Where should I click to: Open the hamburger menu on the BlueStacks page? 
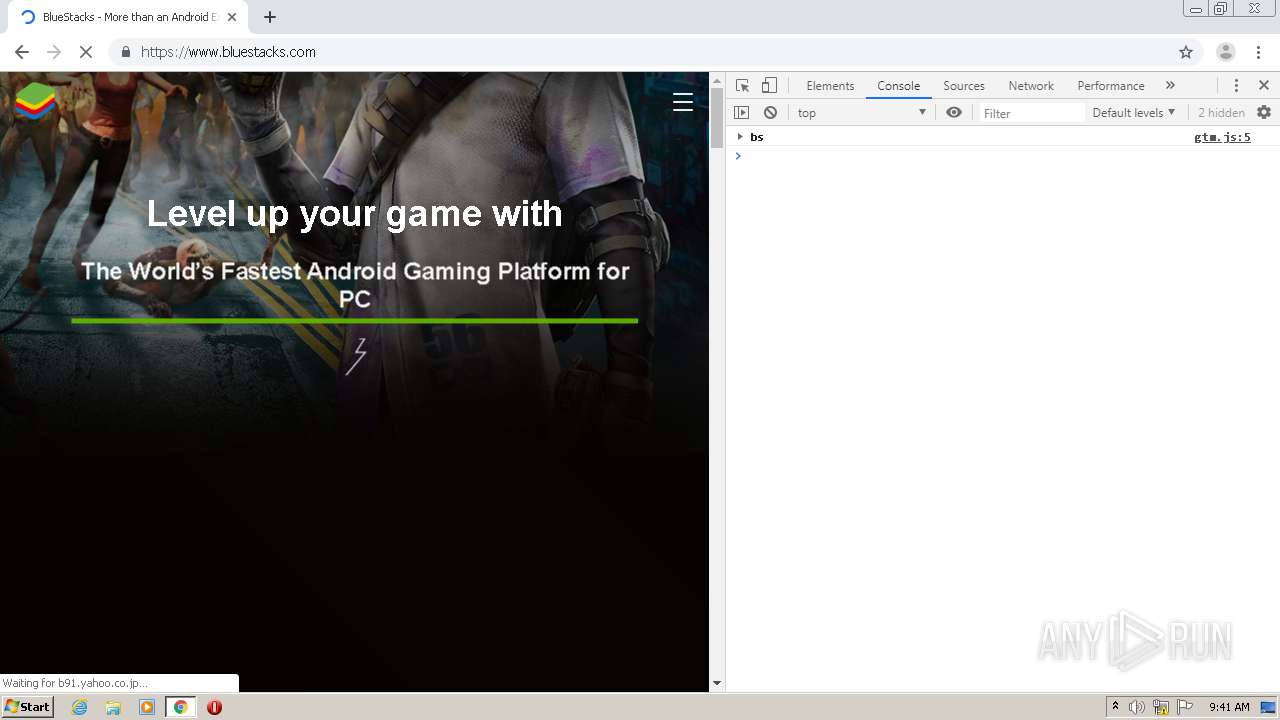[x=683, y=102]
